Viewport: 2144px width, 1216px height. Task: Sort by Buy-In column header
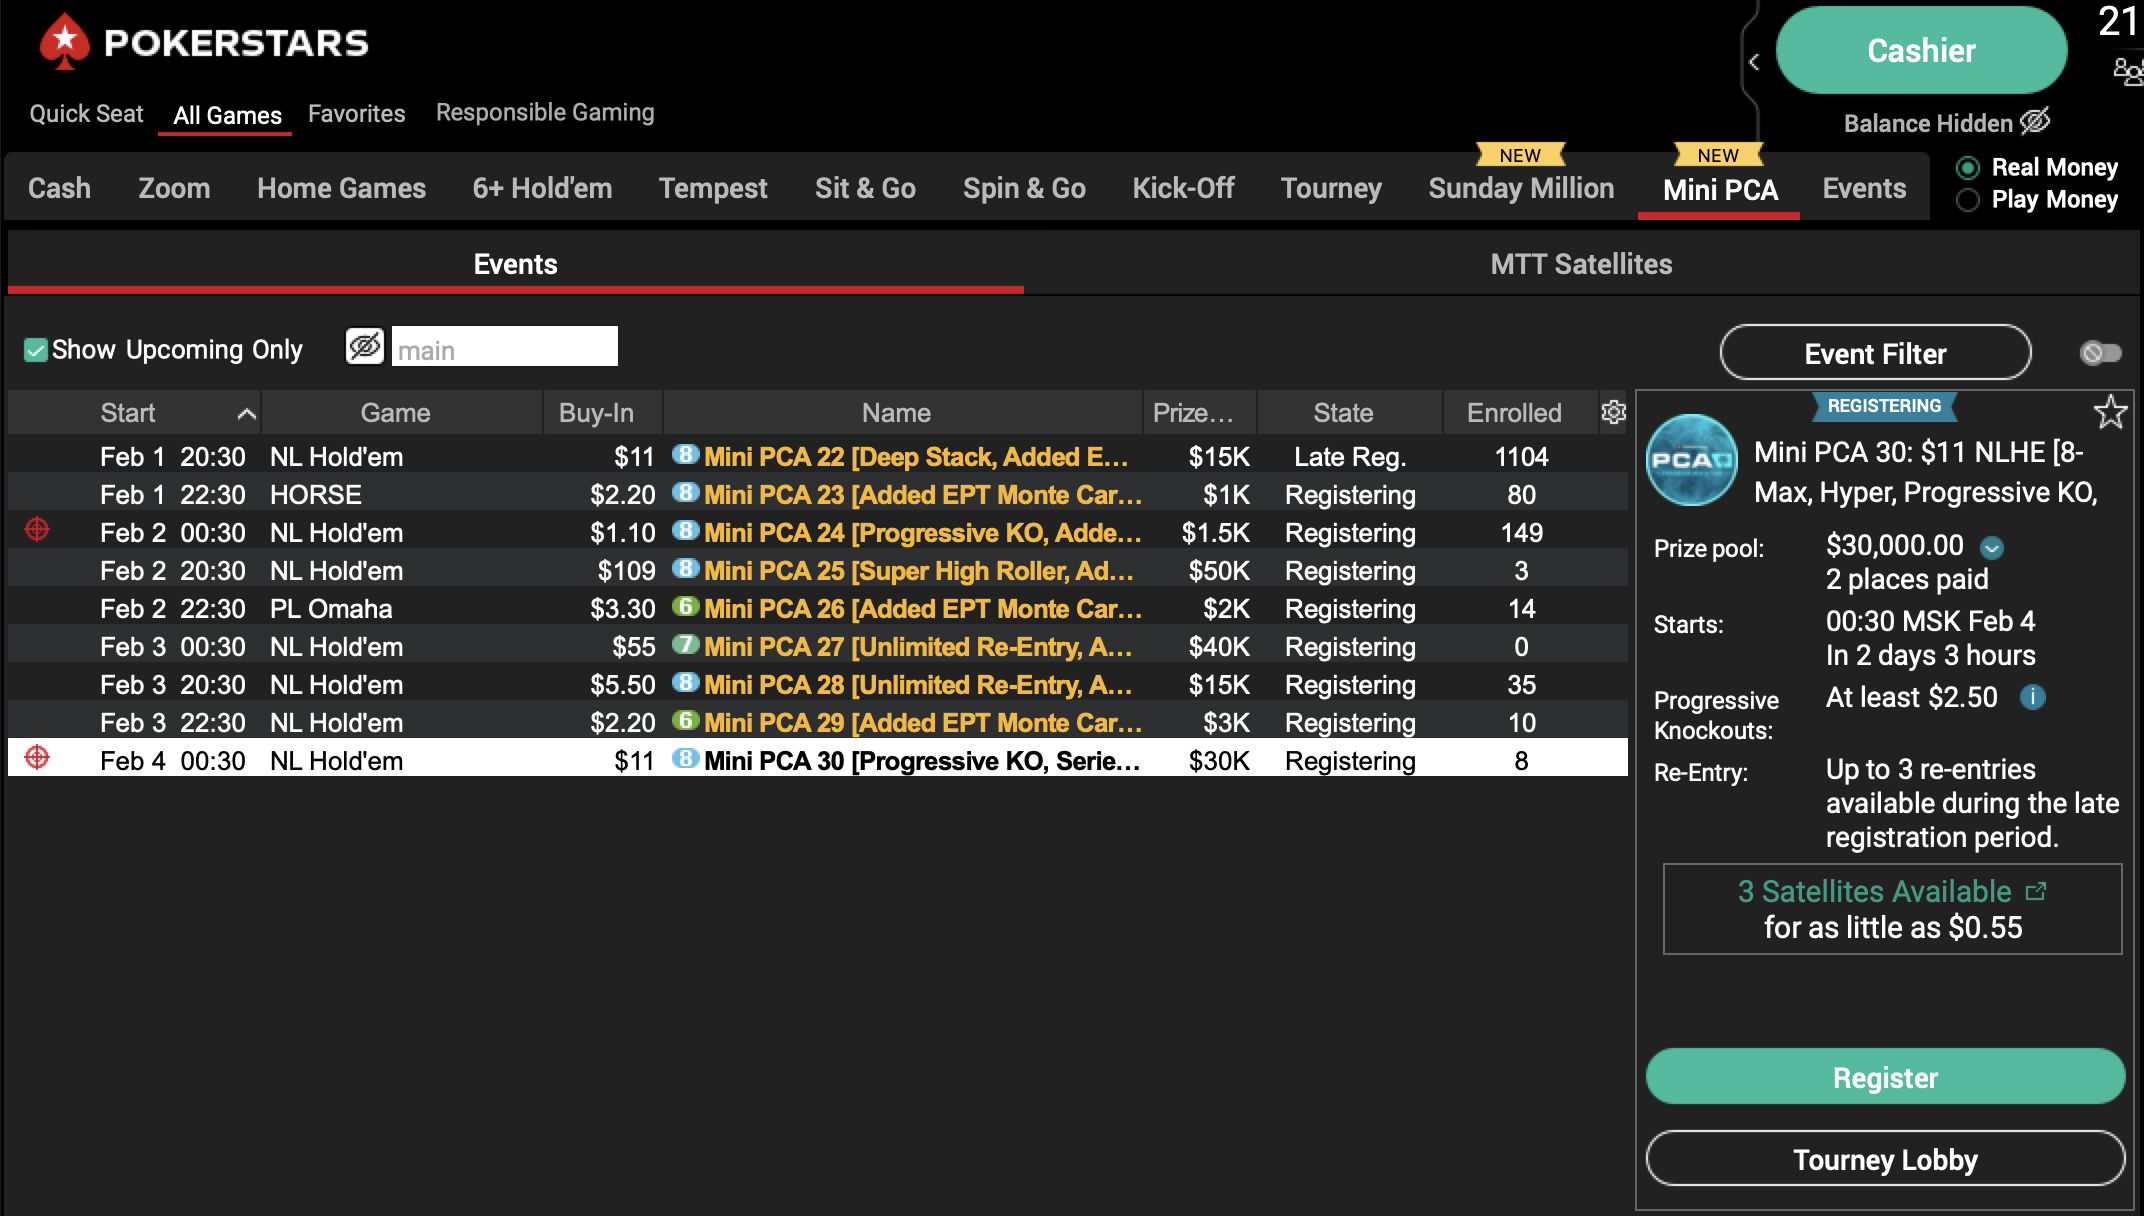coord(596,413)
